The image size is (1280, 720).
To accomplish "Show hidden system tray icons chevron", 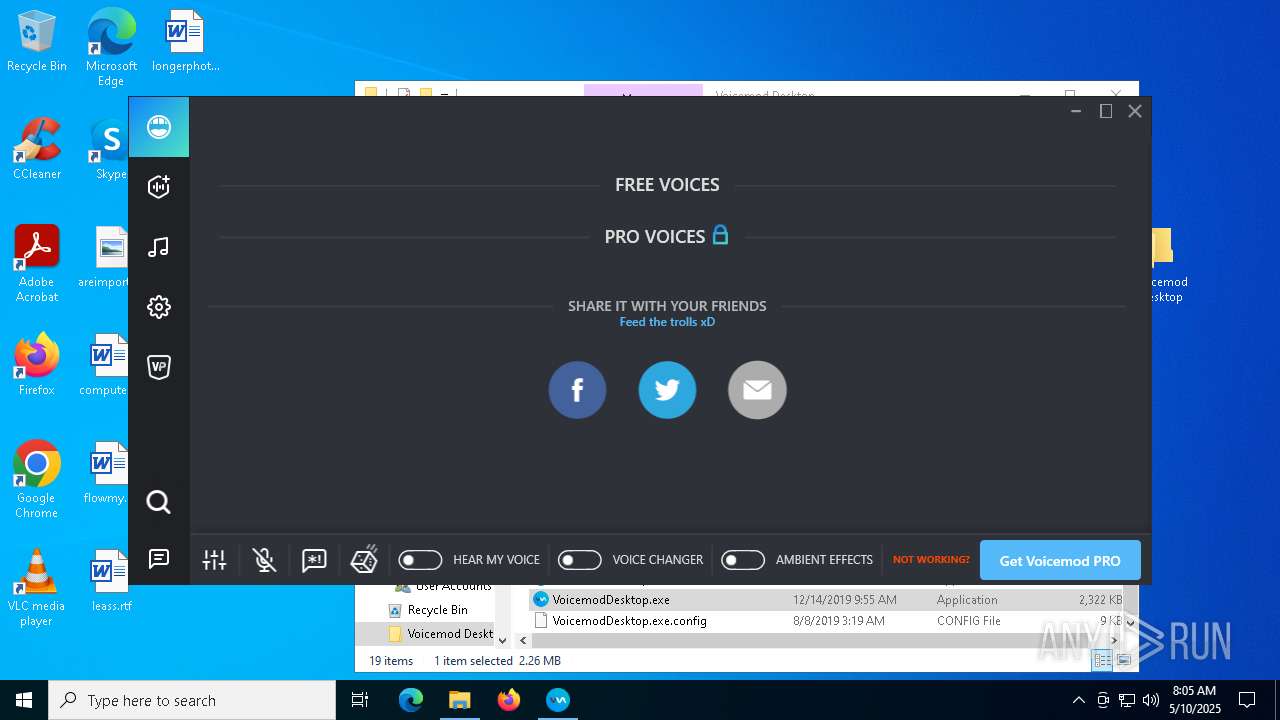I will pyautogui.click(x=1078, y=700).
